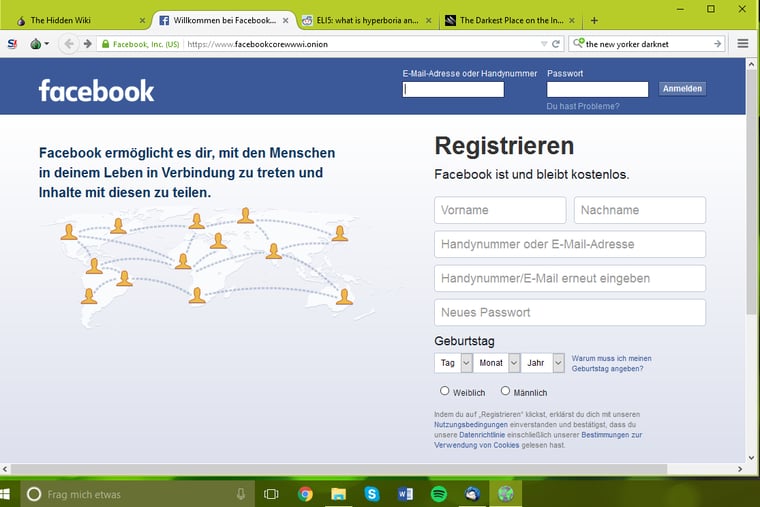This screenshot has width=760, height=507.
Task: Launch Skype from the taskbar
Action: click(x=372, y=493)
